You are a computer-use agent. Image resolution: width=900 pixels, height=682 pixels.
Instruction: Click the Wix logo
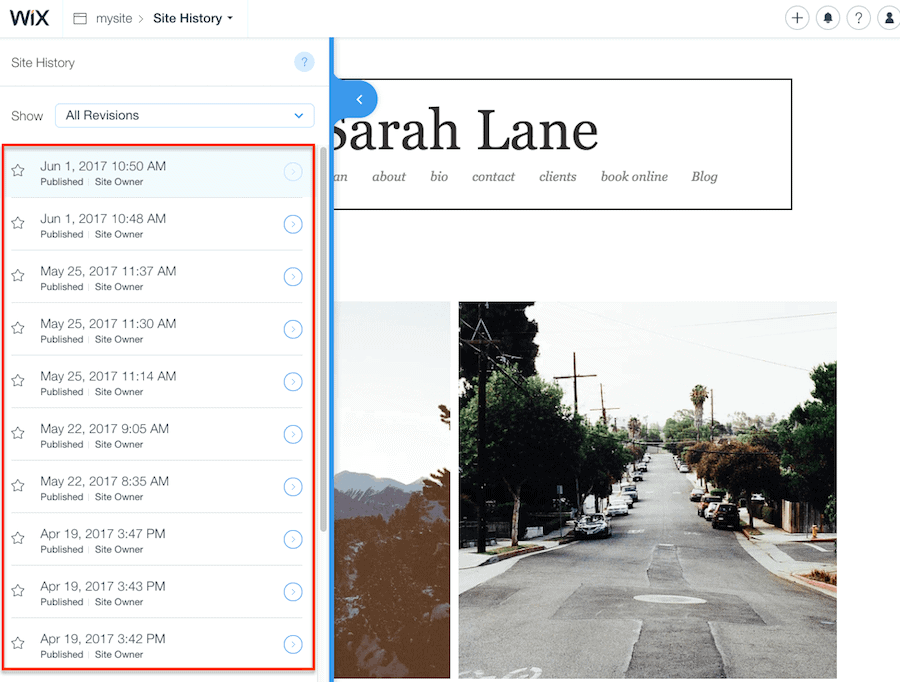point(29,18)
